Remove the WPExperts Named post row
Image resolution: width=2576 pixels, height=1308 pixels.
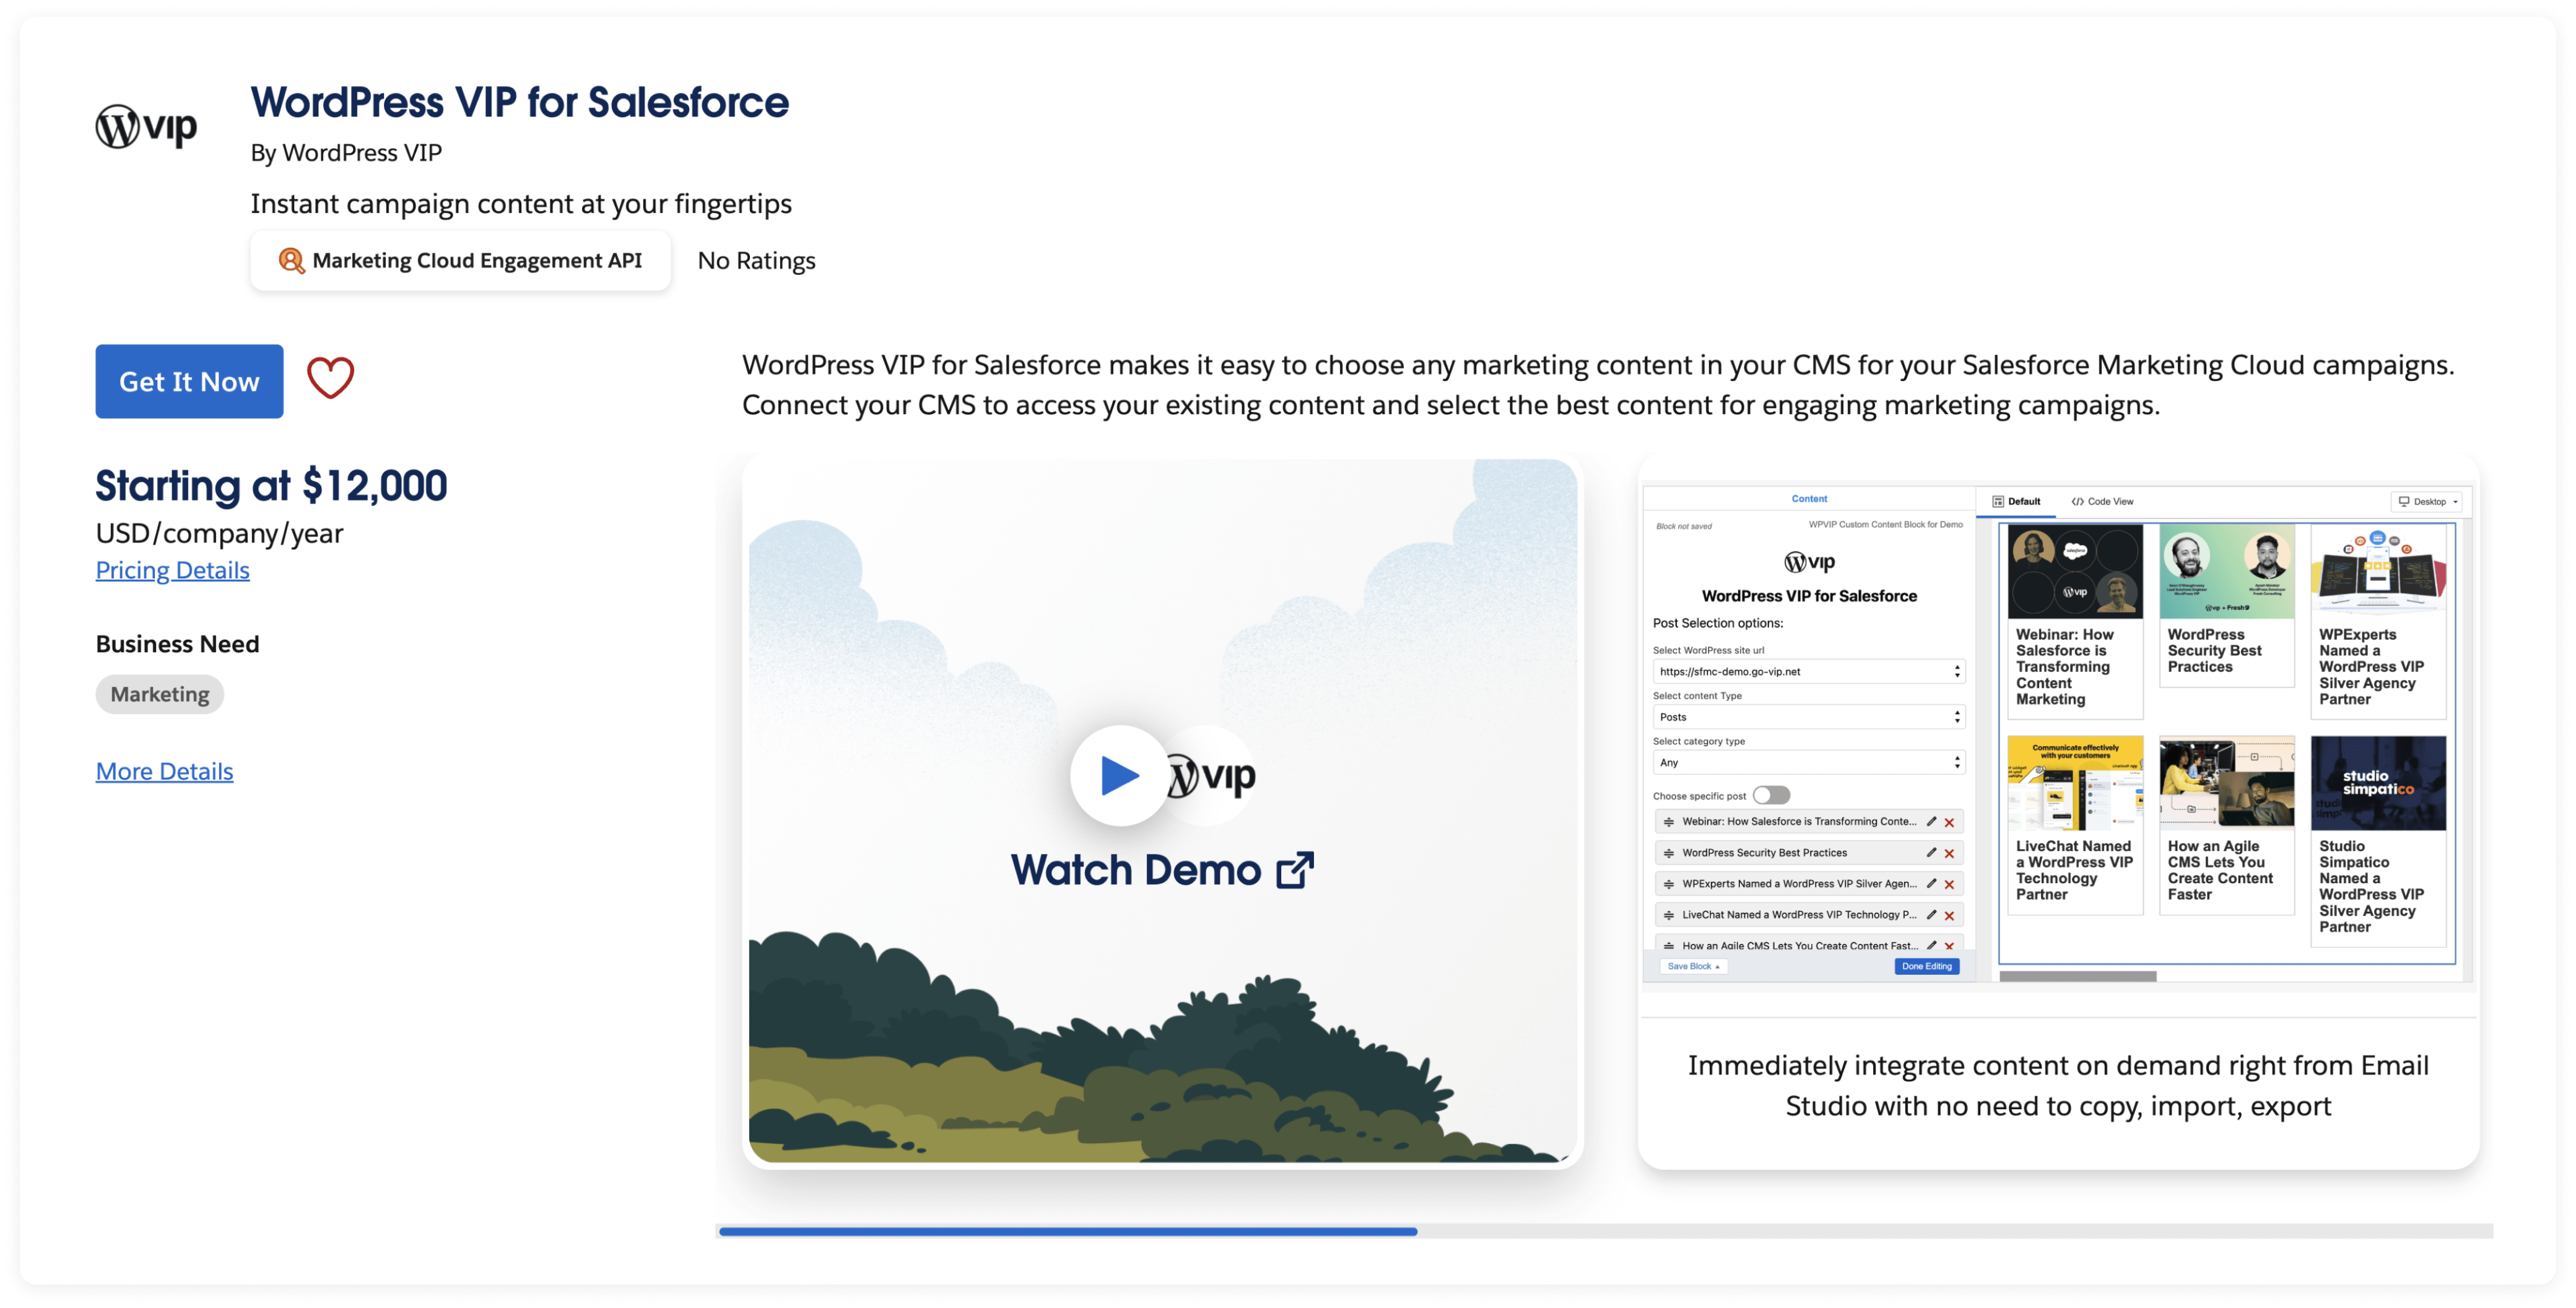pyautogui.click(x=1948, y=884)
